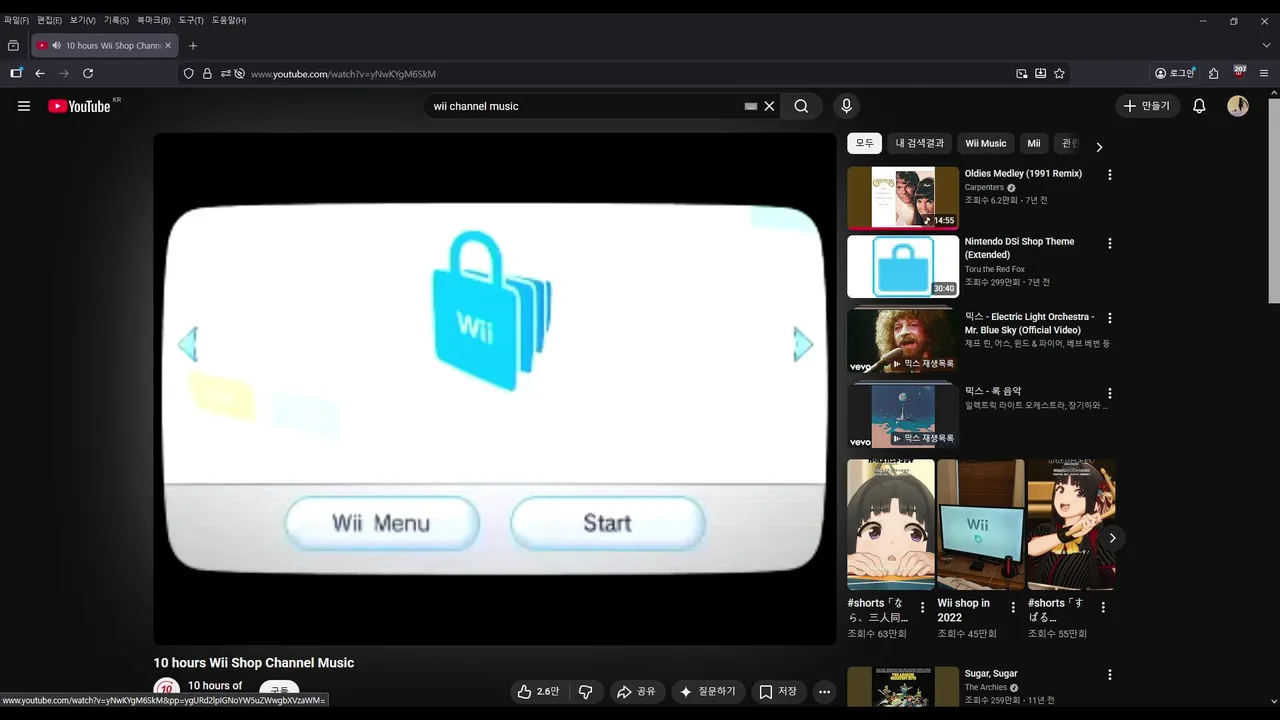The width and height of the screenshot is (1280, 720).
Task: Open the on-screen keyboard icon in search box
Action: coord(751,106)
